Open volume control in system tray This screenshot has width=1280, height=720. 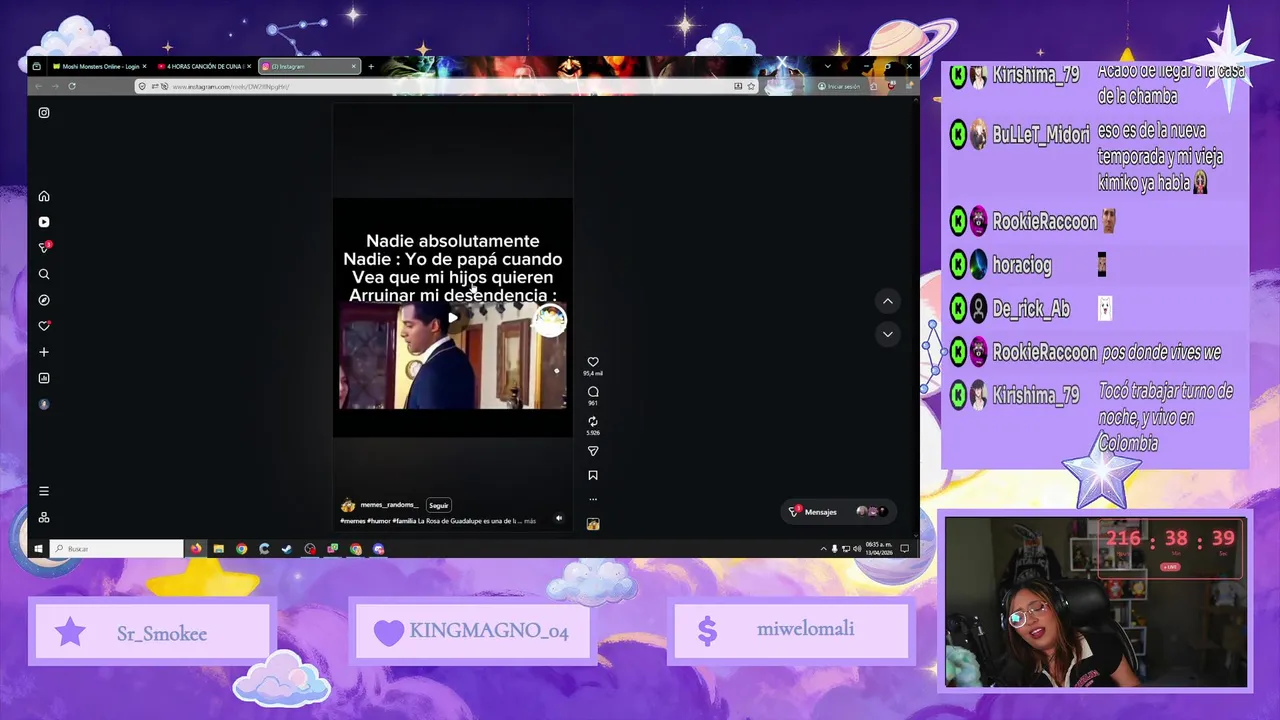click(857, 549)
